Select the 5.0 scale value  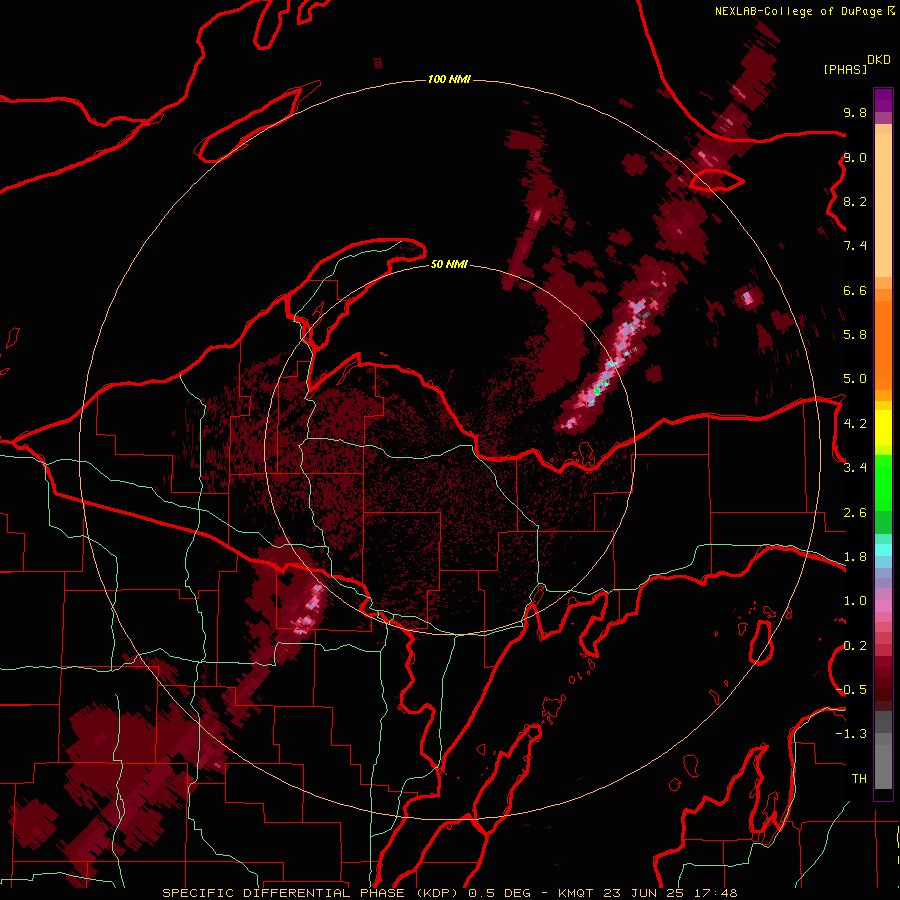coord(855,379)
